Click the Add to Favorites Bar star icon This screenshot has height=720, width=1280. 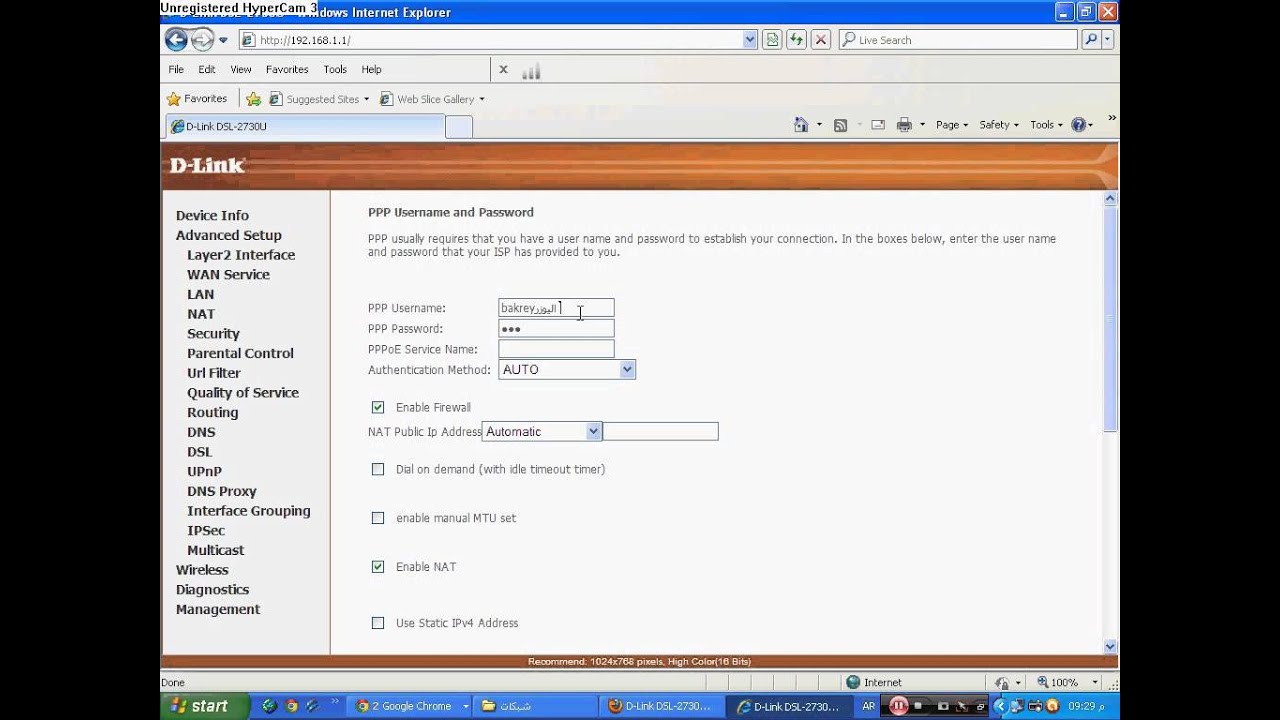[253, 99]
